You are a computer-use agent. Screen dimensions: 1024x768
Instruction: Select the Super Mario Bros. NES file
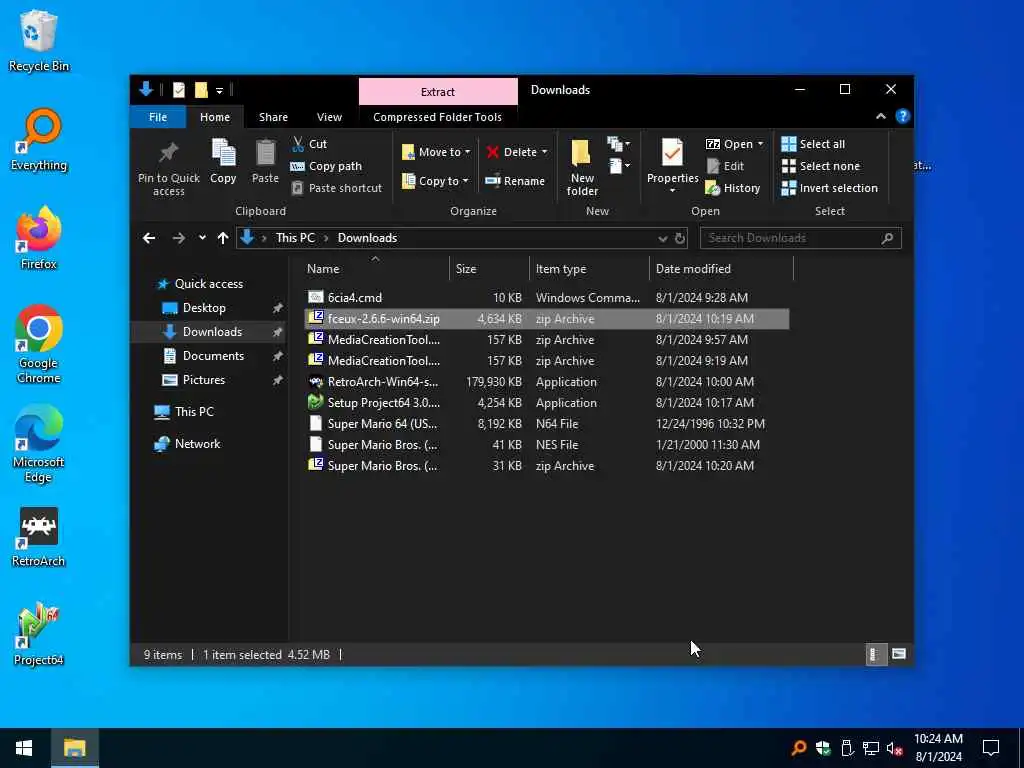[x=547, y=444]
